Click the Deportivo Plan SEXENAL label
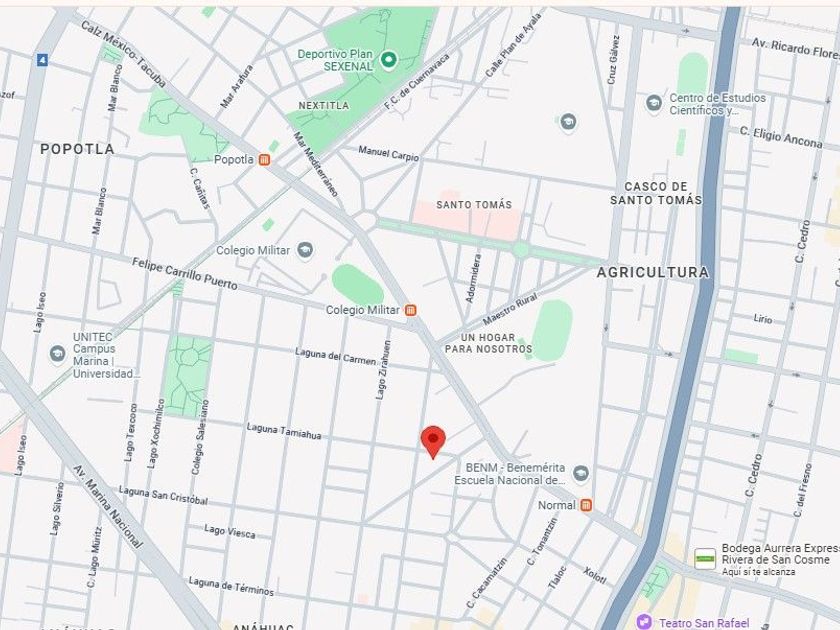This screenshot has width=840, height=630. click(x=335, y=61)
